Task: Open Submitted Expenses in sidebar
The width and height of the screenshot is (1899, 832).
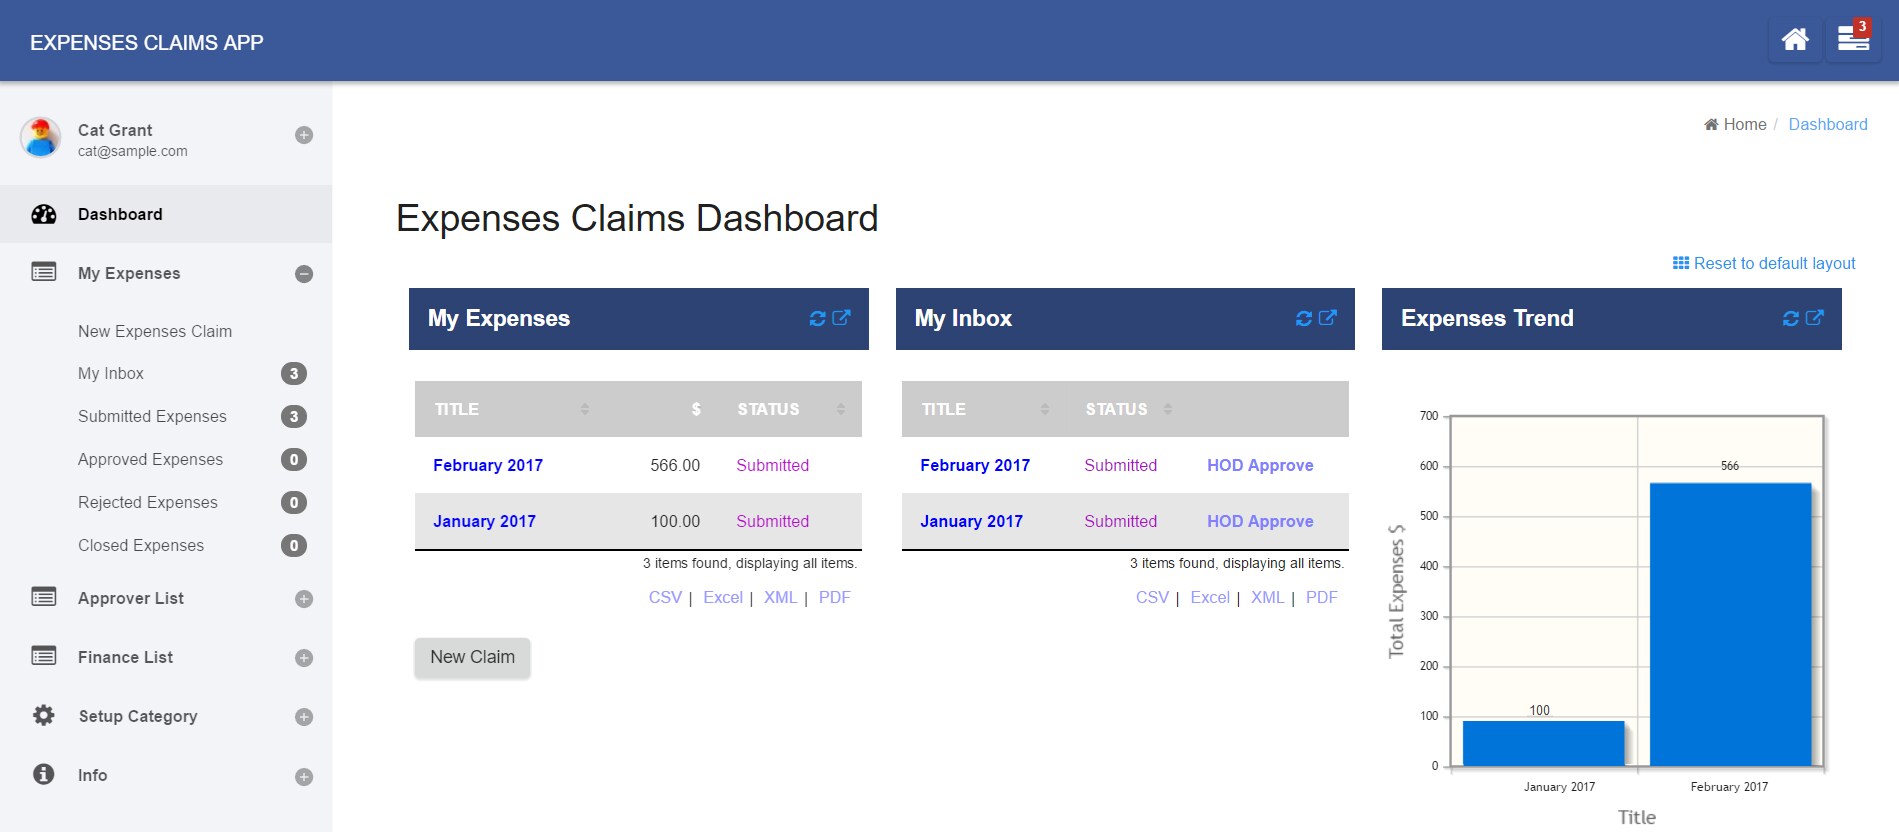Action: [152, 416]
